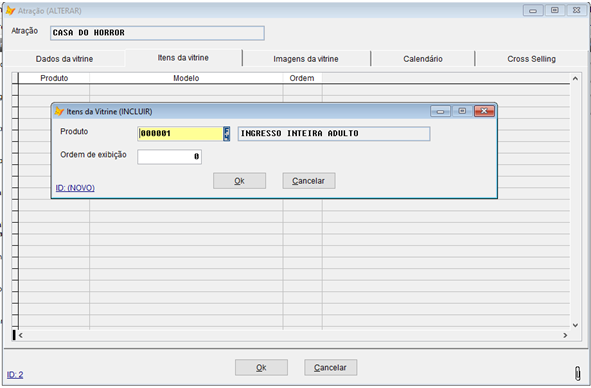Minimize the Atração main window
591x388 pixels.
click(x=533, y=11)
